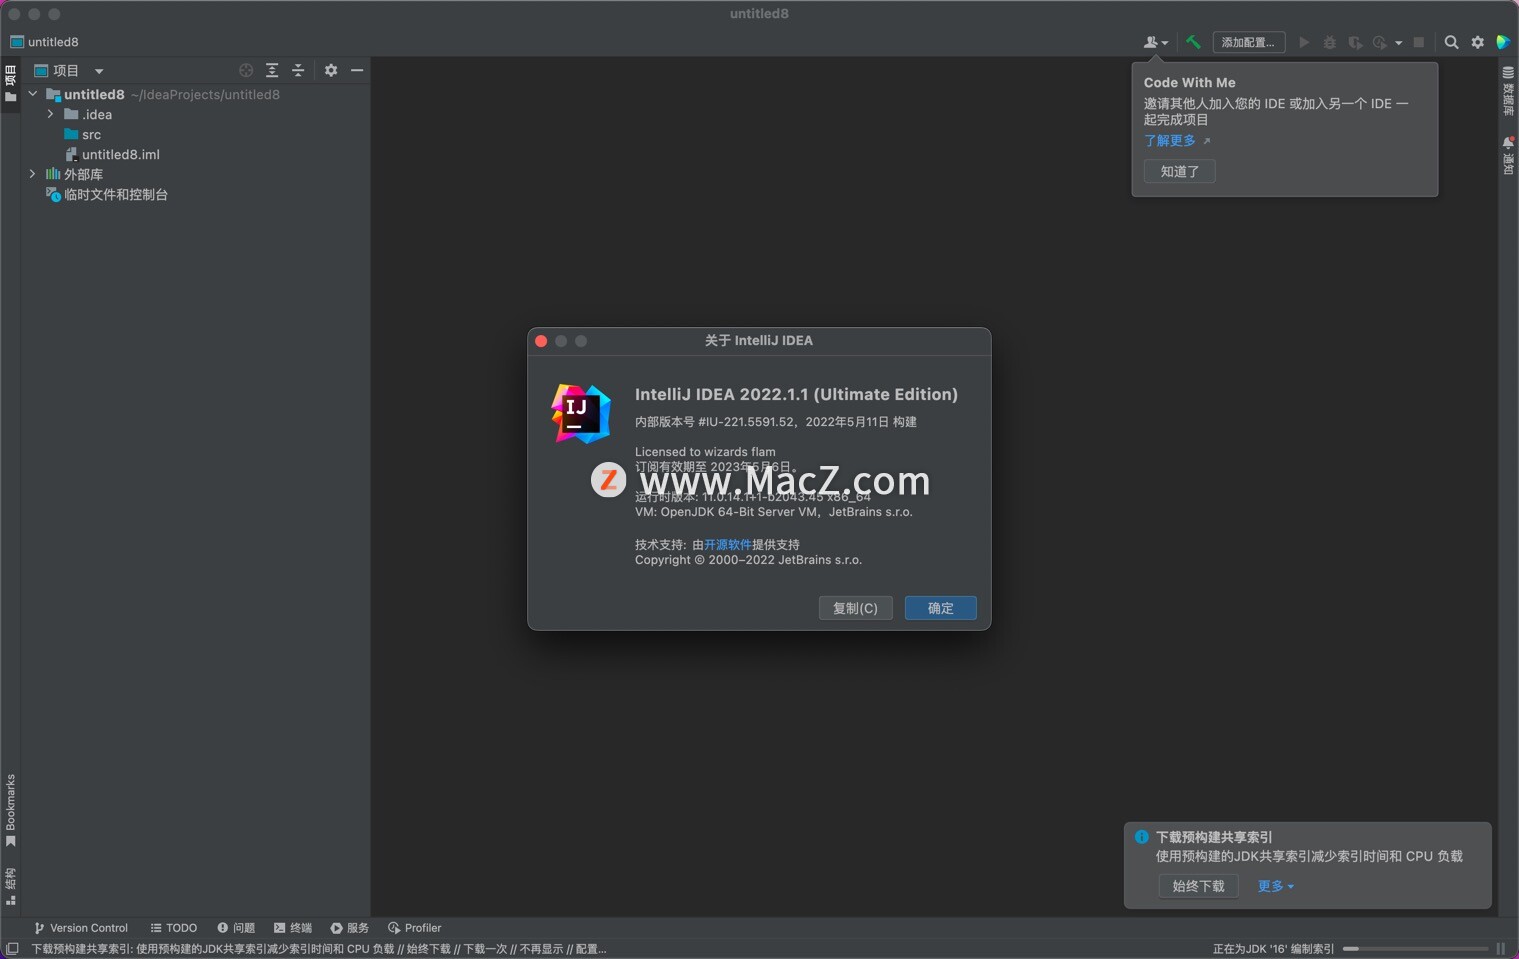Open the 服务 tool window

350,928
